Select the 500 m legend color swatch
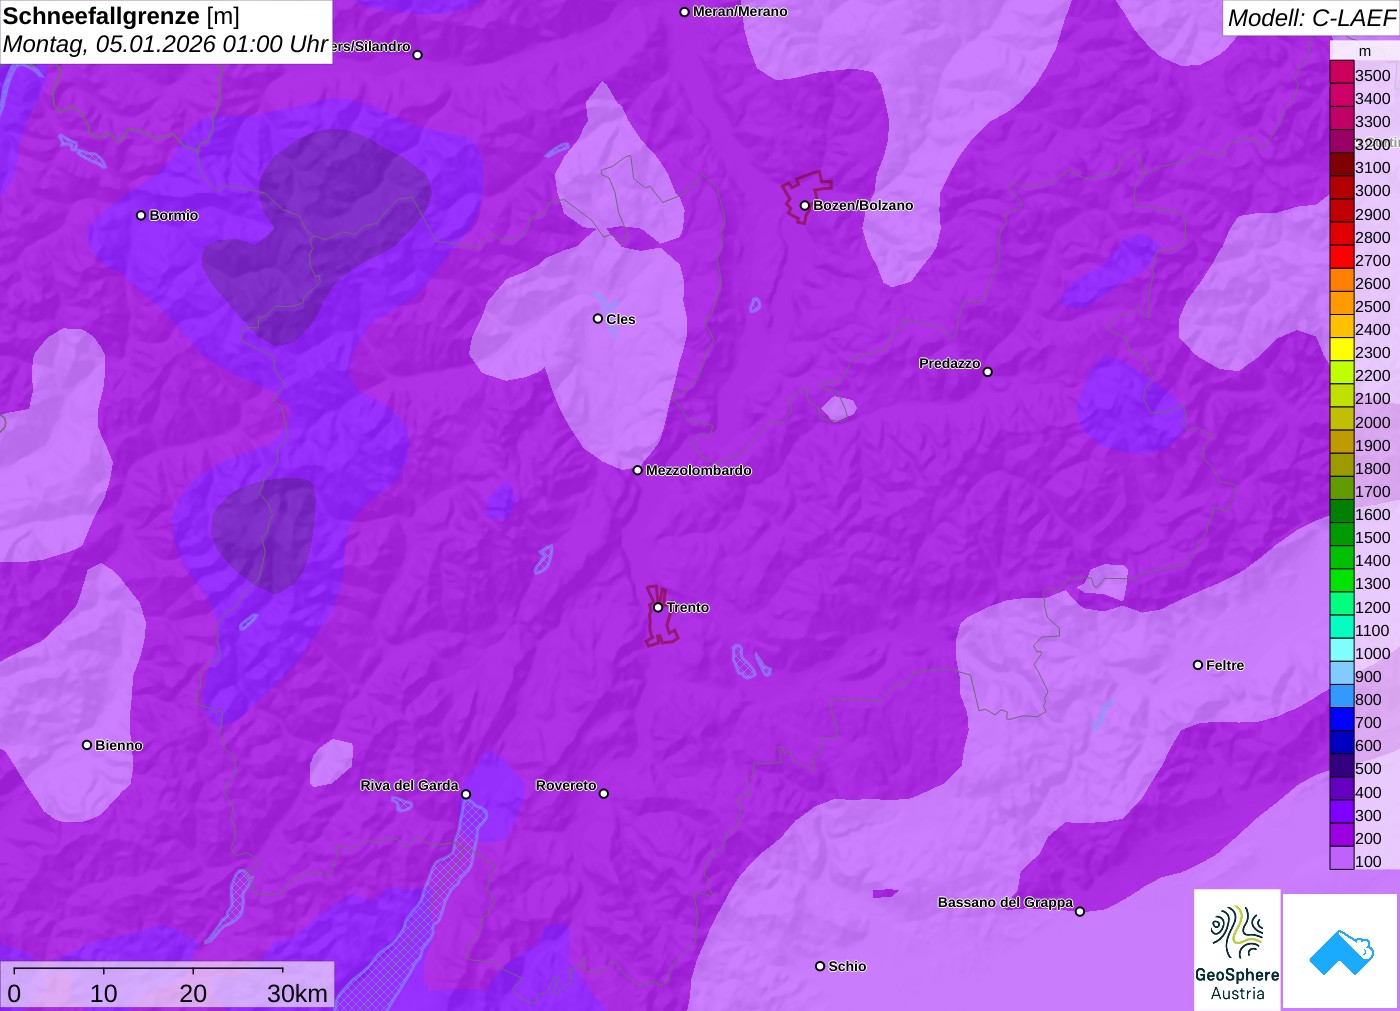 (x=1342, y=765)
